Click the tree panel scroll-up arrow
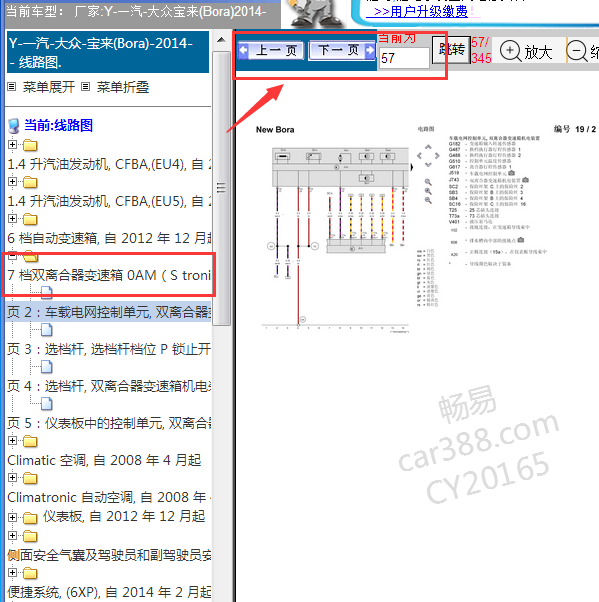The width and height of the screenshot is (599, 602). pos(221,40)
